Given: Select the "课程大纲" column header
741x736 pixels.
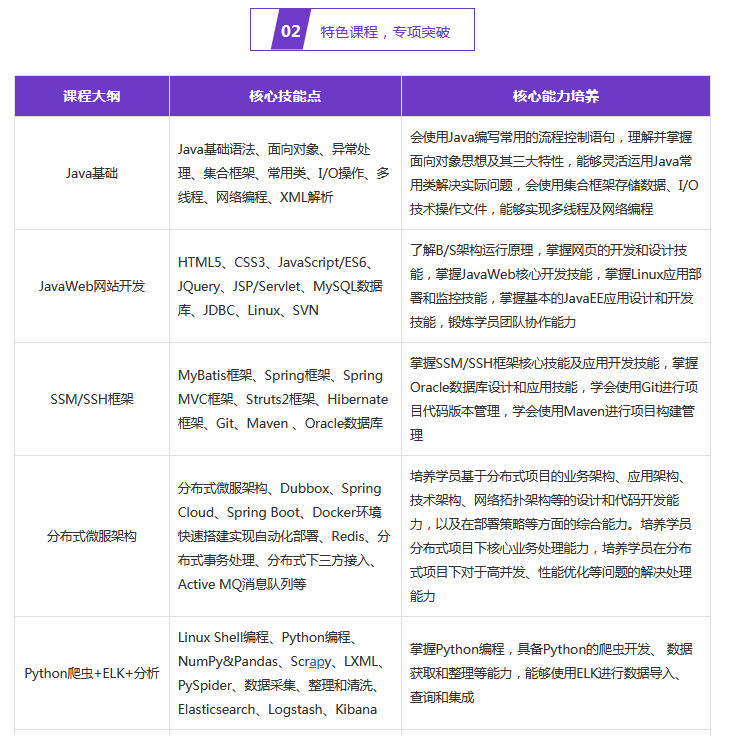Looking at the screenshot, I should 92,96.
